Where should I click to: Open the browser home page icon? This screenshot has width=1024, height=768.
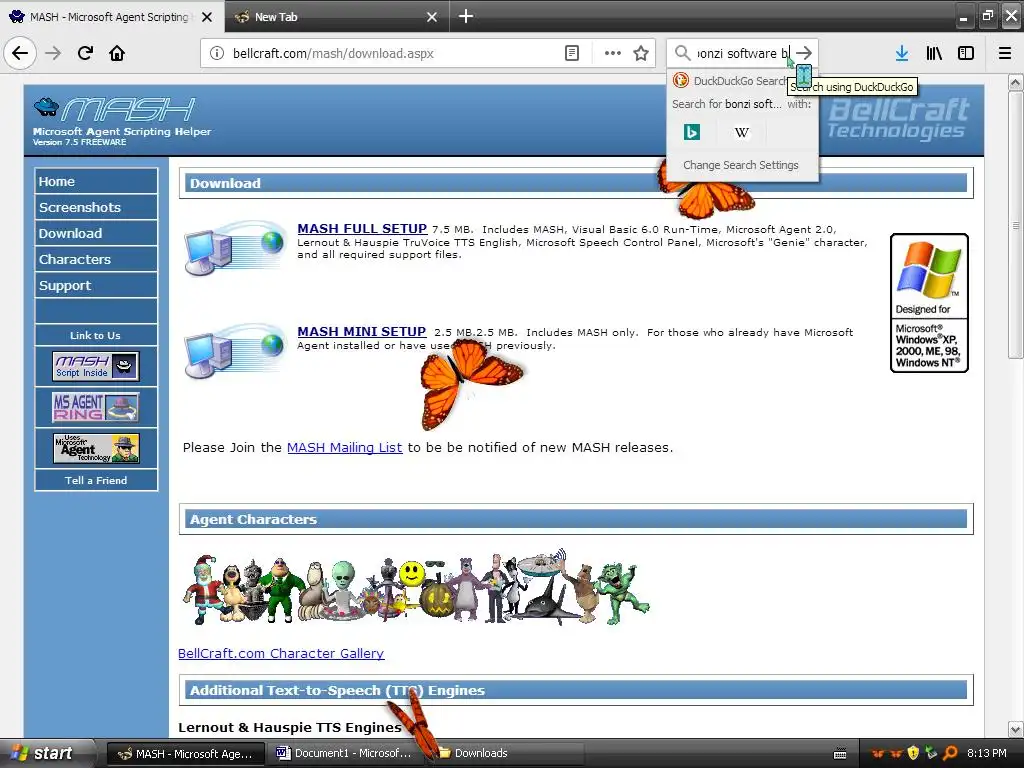click(117, 53)
